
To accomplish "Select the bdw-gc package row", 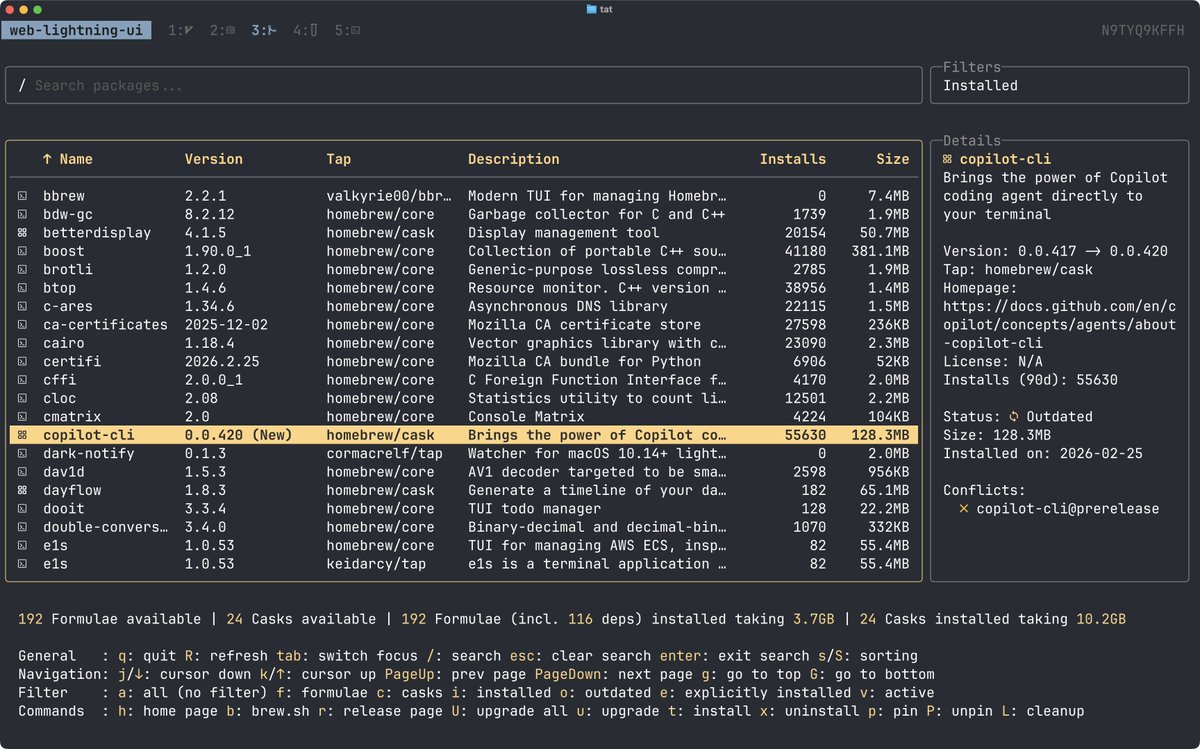I will click(464, 214).
